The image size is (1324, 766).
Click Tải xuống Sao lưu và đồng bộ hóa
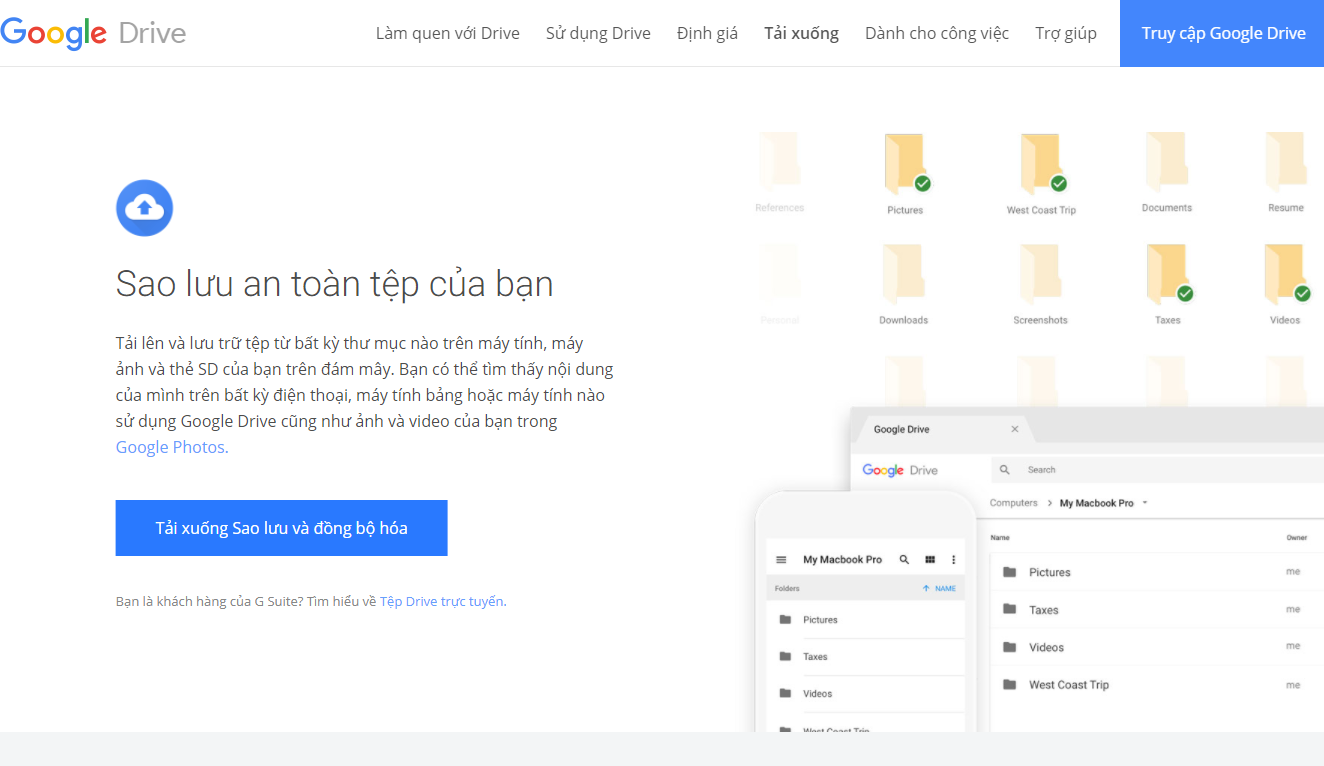(x=281, y=528)
